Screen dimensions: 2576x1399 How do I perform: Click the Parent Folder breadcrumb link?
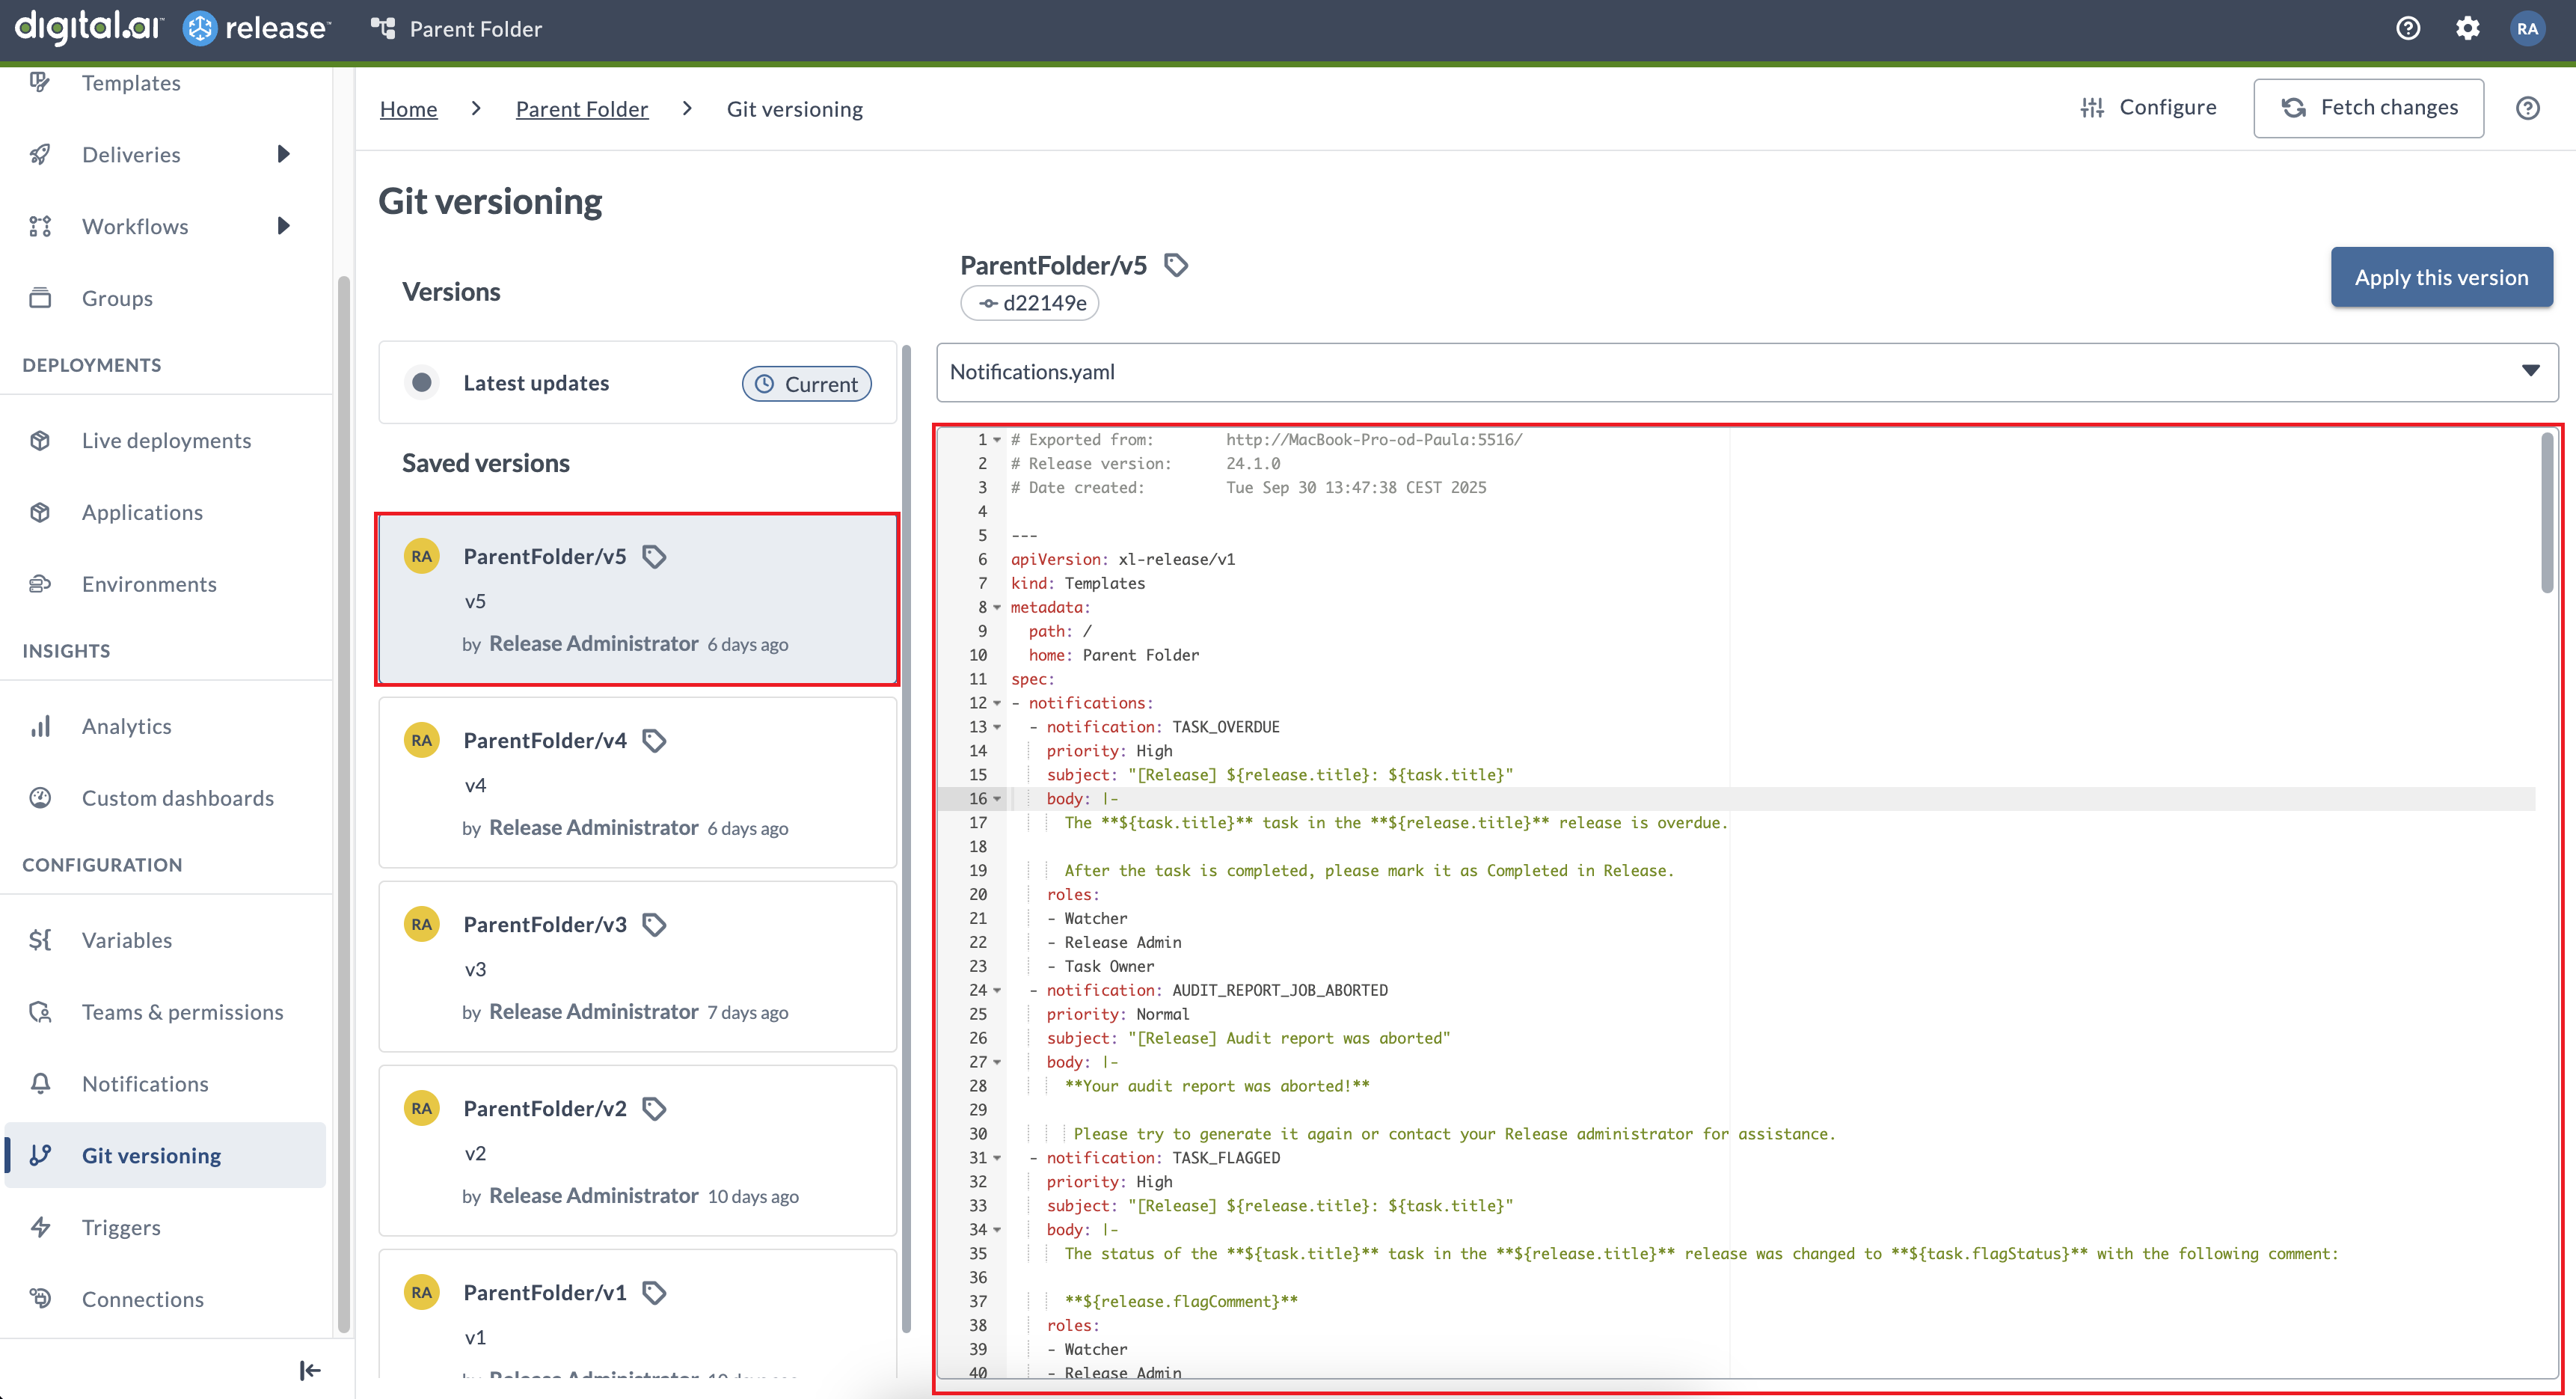click(x=581, y=109)
